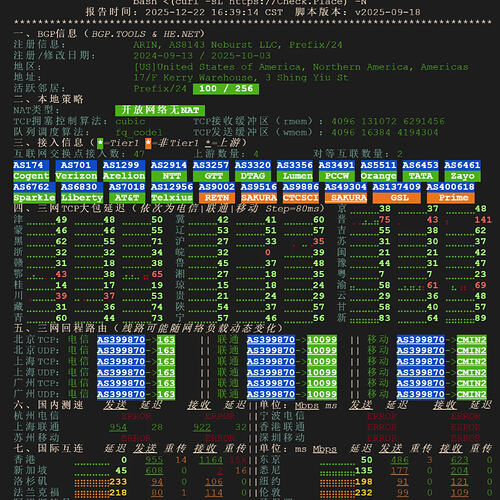This screenshot has width=500, height=500.
Task: Select script version v2025-09-18
Action: click(x=388, y=12)
